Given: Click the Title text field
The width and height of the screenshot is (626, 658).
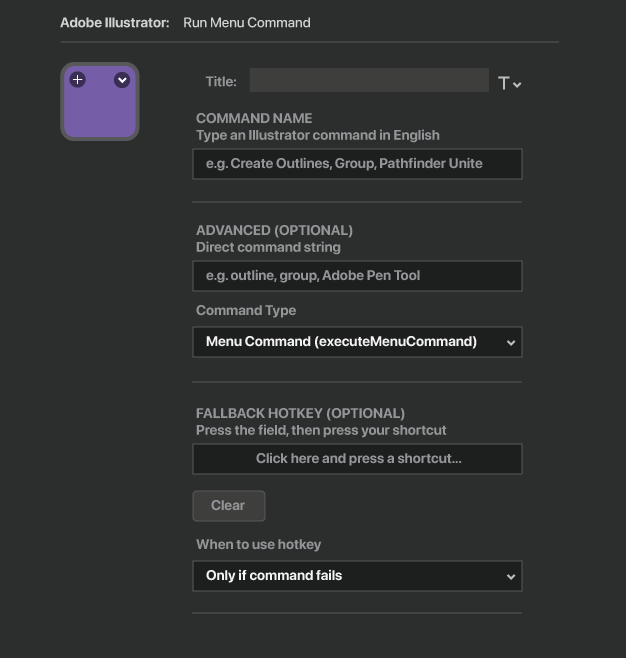Looking at the screenshot, I should [369, 80].
